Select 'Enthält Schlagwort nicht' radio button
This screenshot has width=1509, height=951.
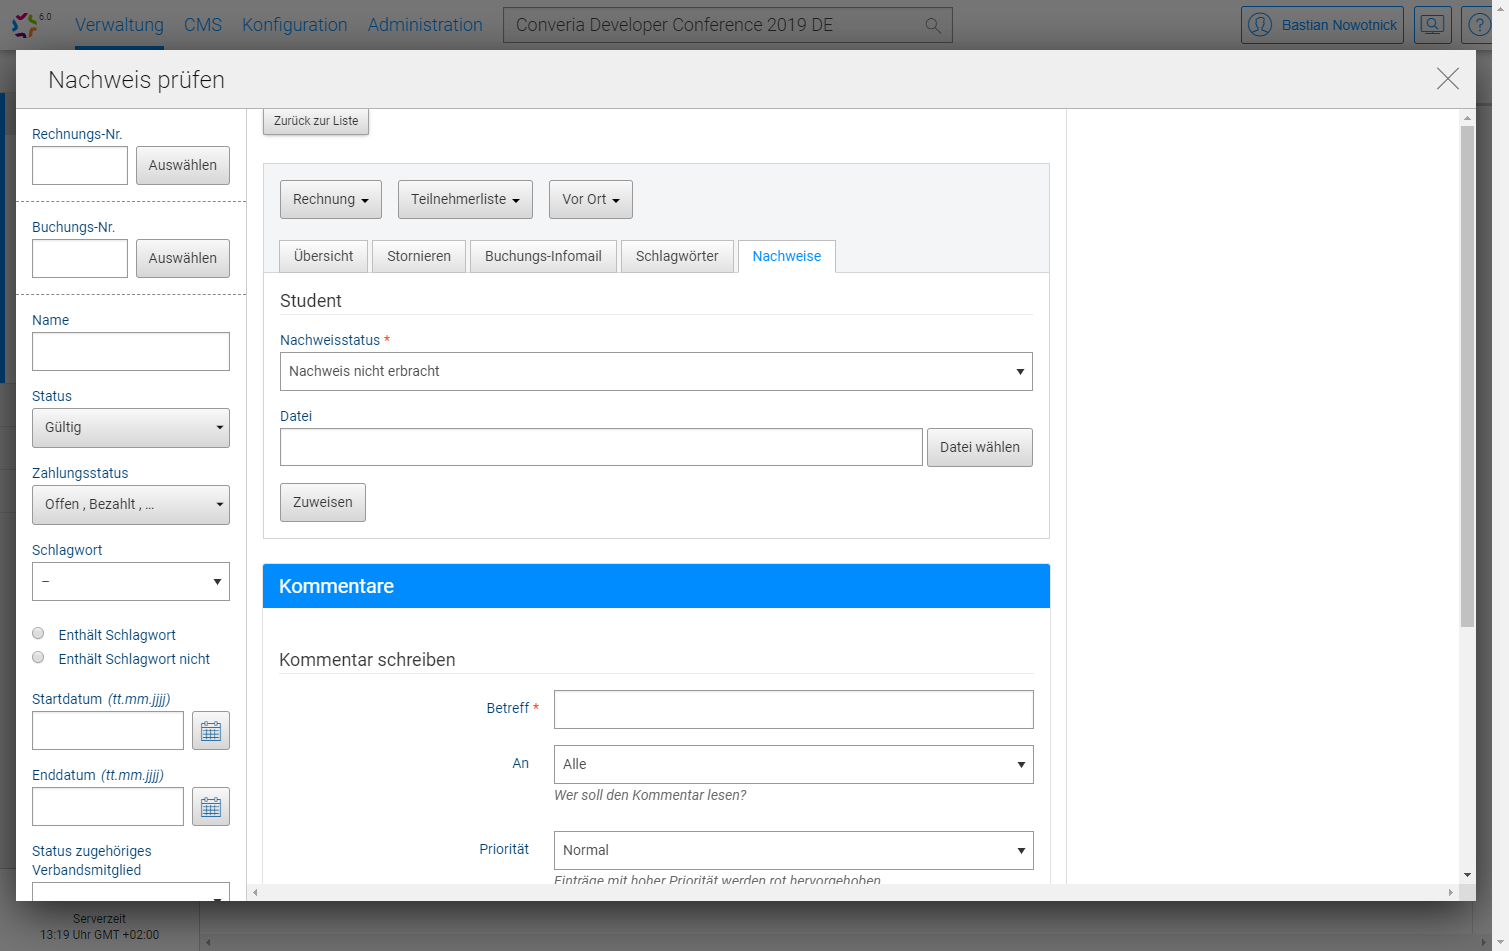pos(38,658)
